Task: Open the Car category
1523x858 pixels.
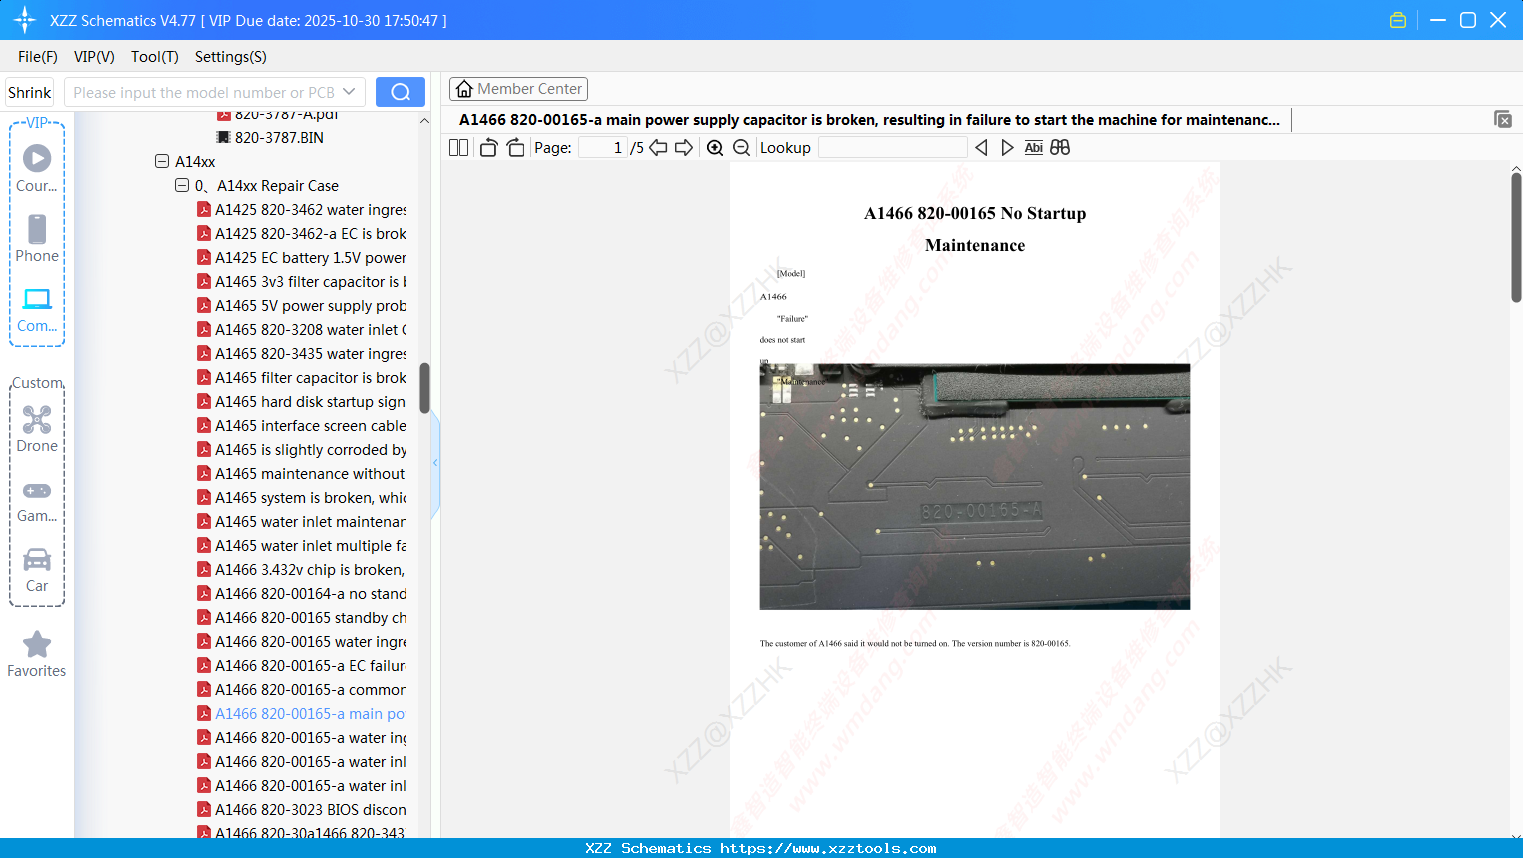Action: tap(37, 570)
